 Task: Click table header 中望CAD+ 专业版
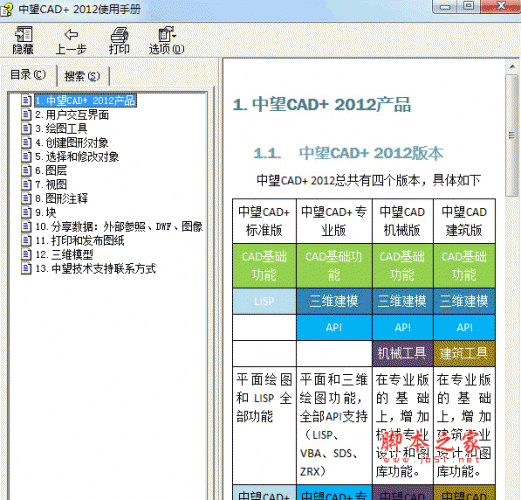[x=334, y=221]
